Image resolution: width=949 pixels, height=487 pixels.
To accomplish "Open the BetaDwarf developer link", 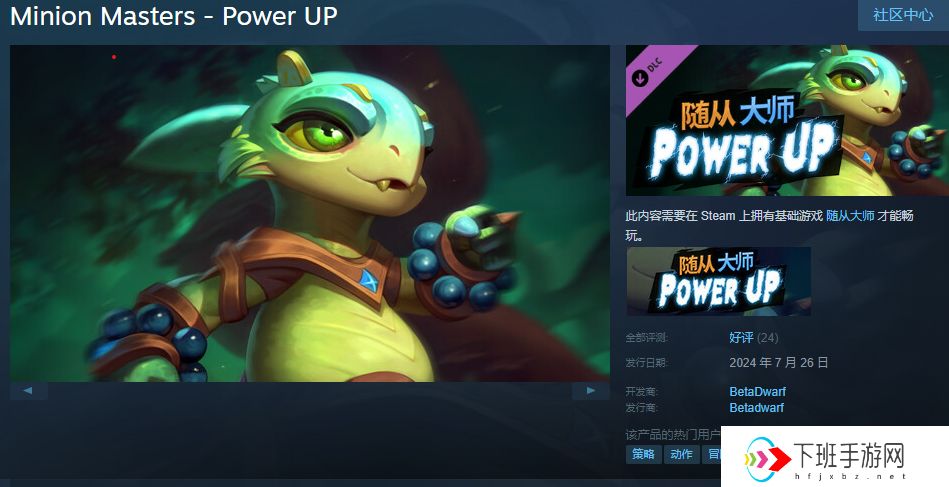I will [757, 391].
